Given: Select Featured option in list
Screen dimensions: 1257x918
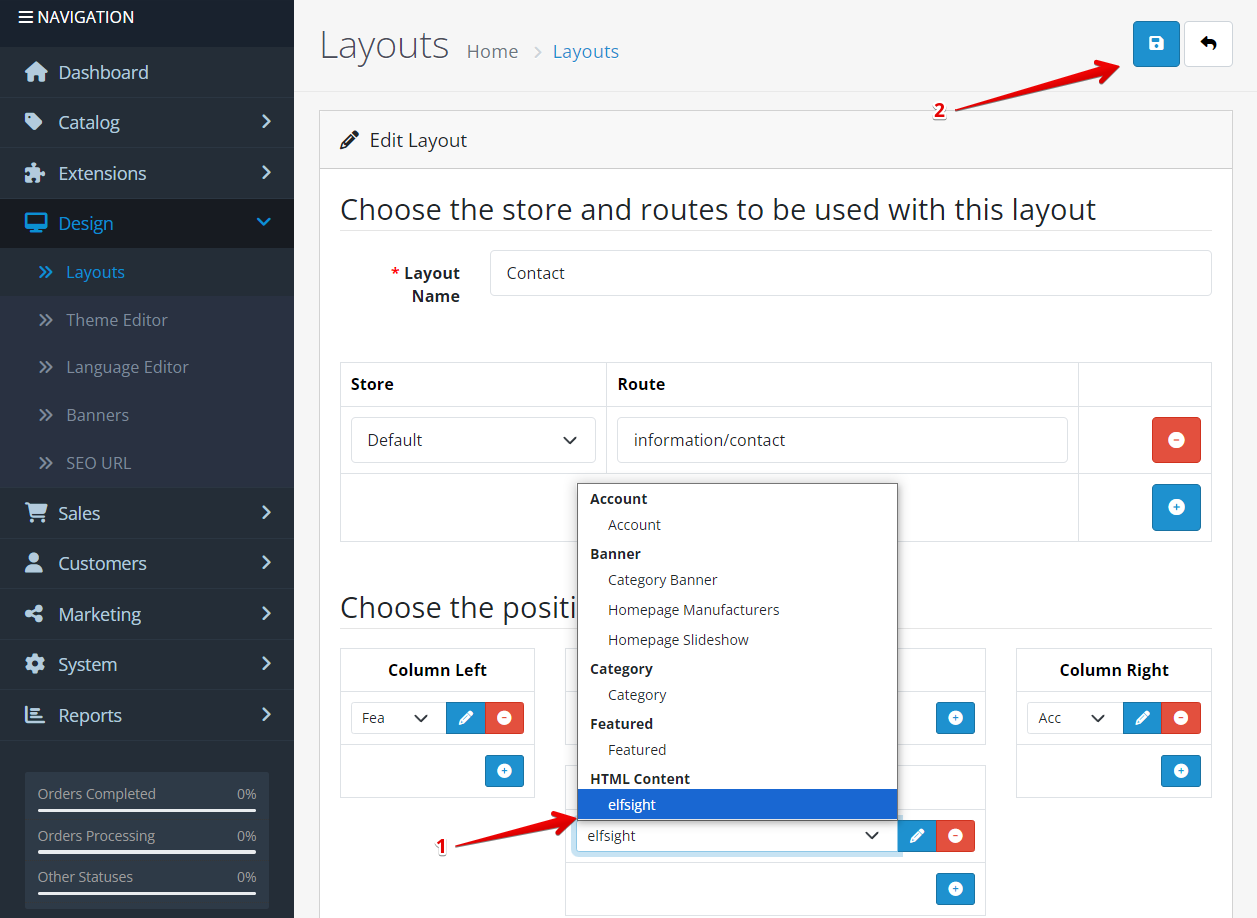Looking at the screenshot, I should pos(737,750).
